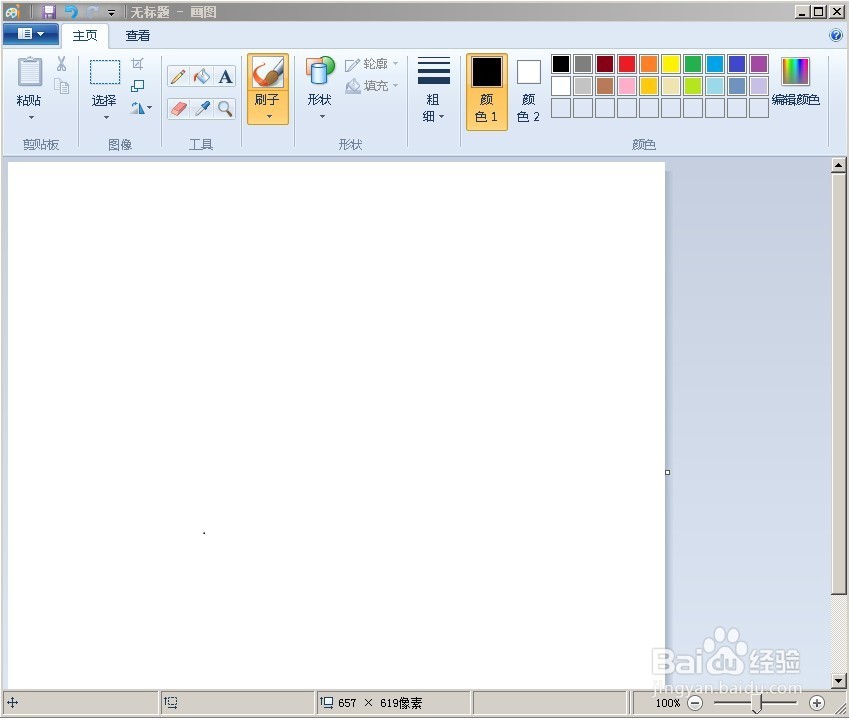Open the Size thickness dropdown

pos(434,90)
